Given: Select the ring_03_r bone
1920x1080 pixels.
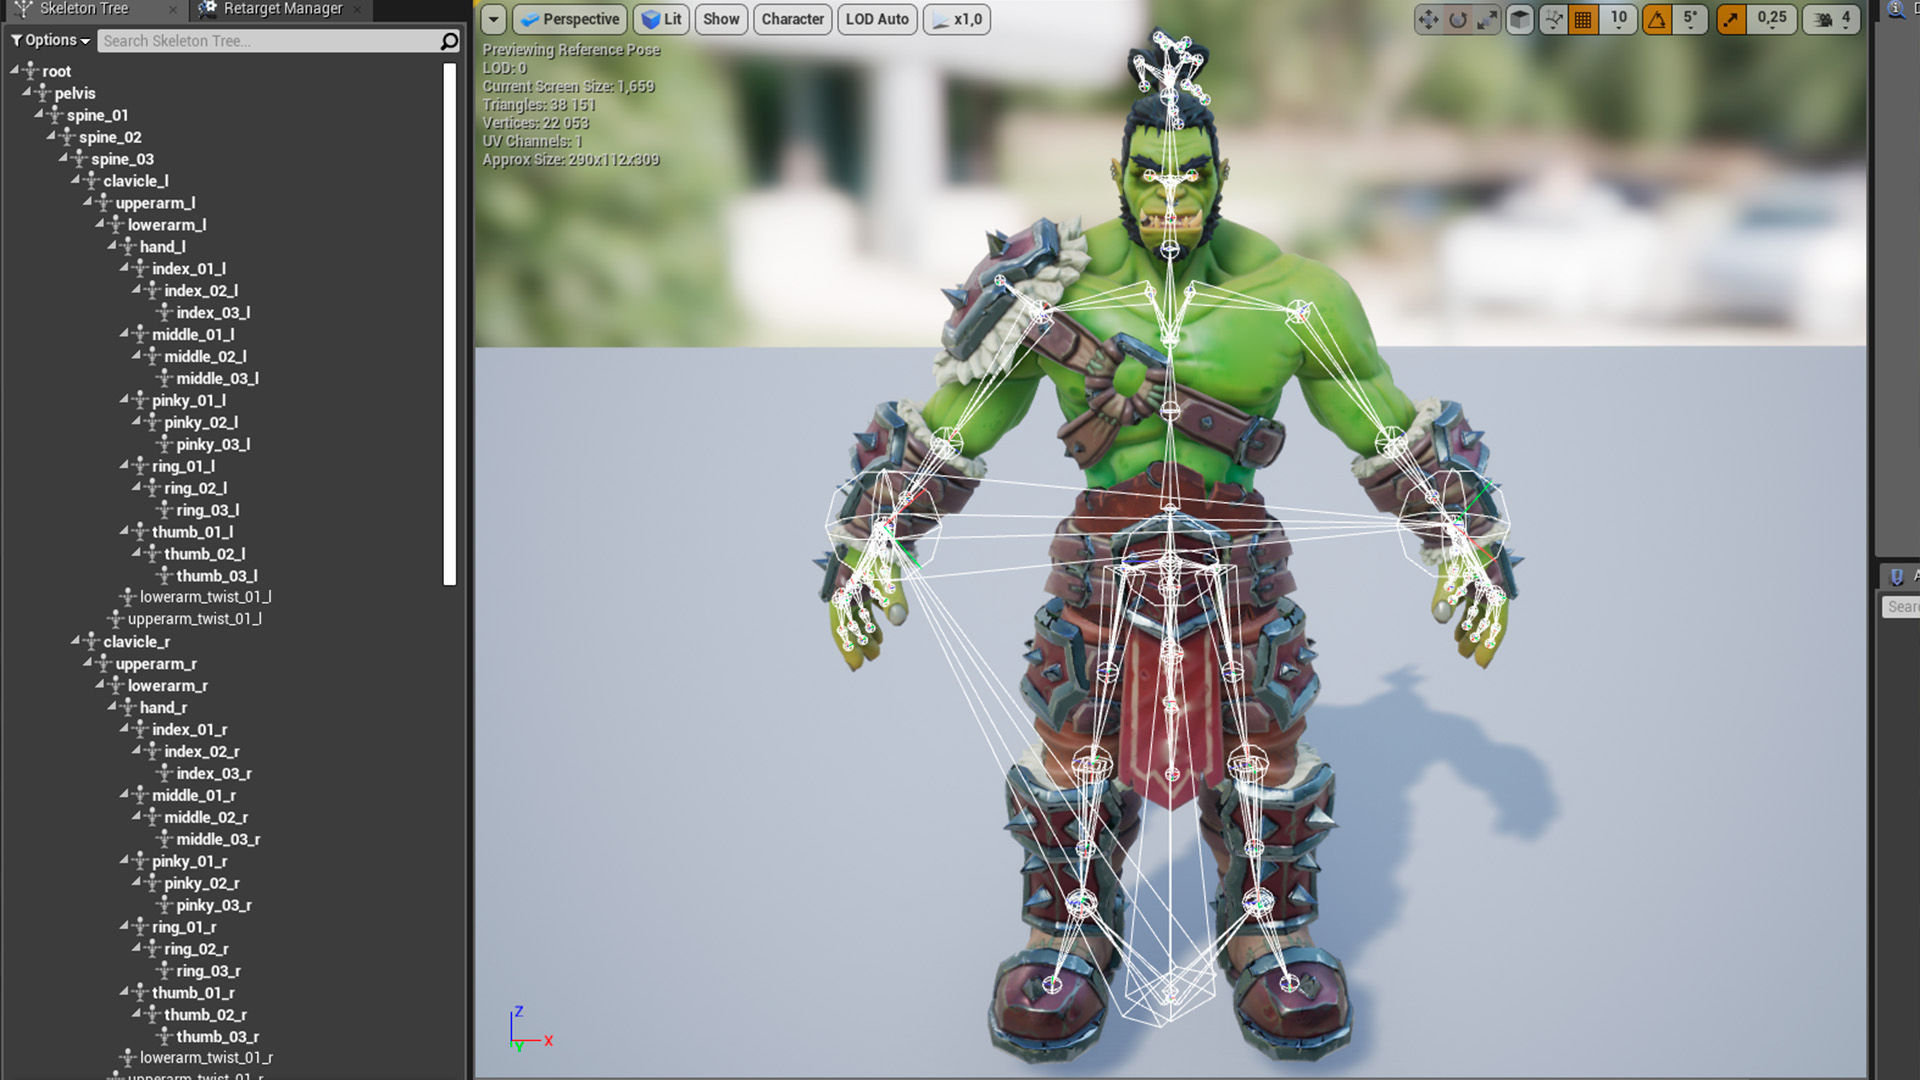Looking at the screenshot, I should (208, 971).
